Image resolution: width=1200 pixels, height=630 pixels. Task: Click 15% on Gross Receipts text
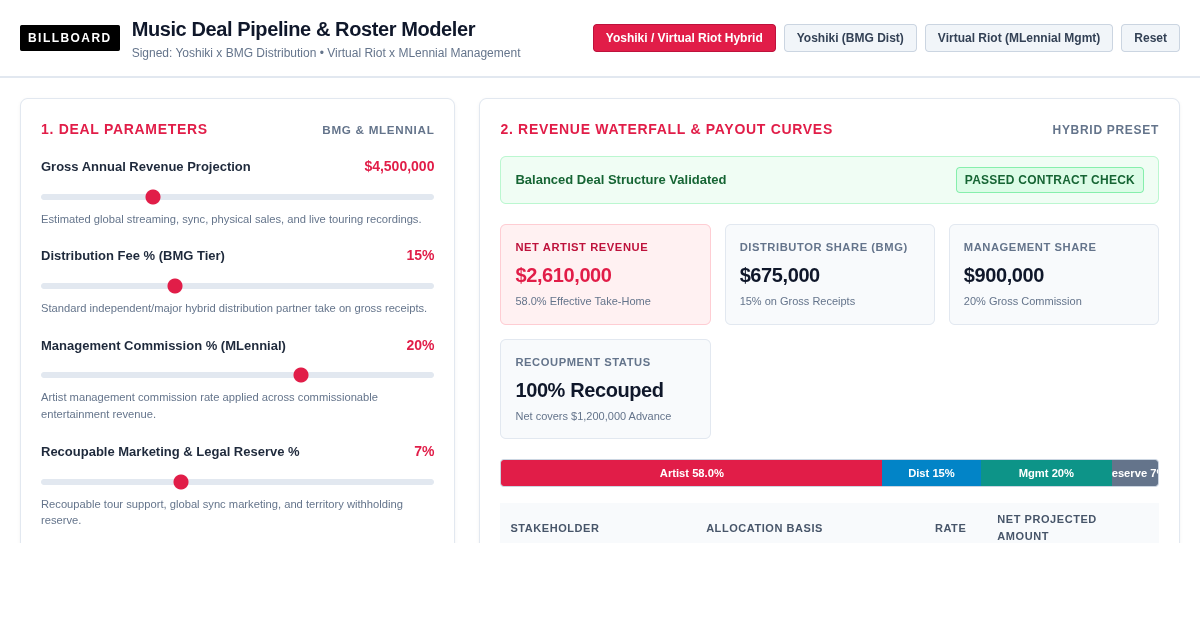[x=797, y=301]
